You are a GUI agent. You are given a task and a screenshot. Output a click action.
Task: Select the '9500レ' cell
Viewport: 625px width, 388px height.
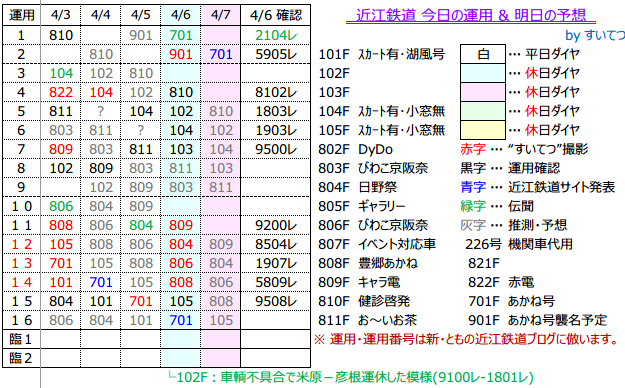point(275,149)
